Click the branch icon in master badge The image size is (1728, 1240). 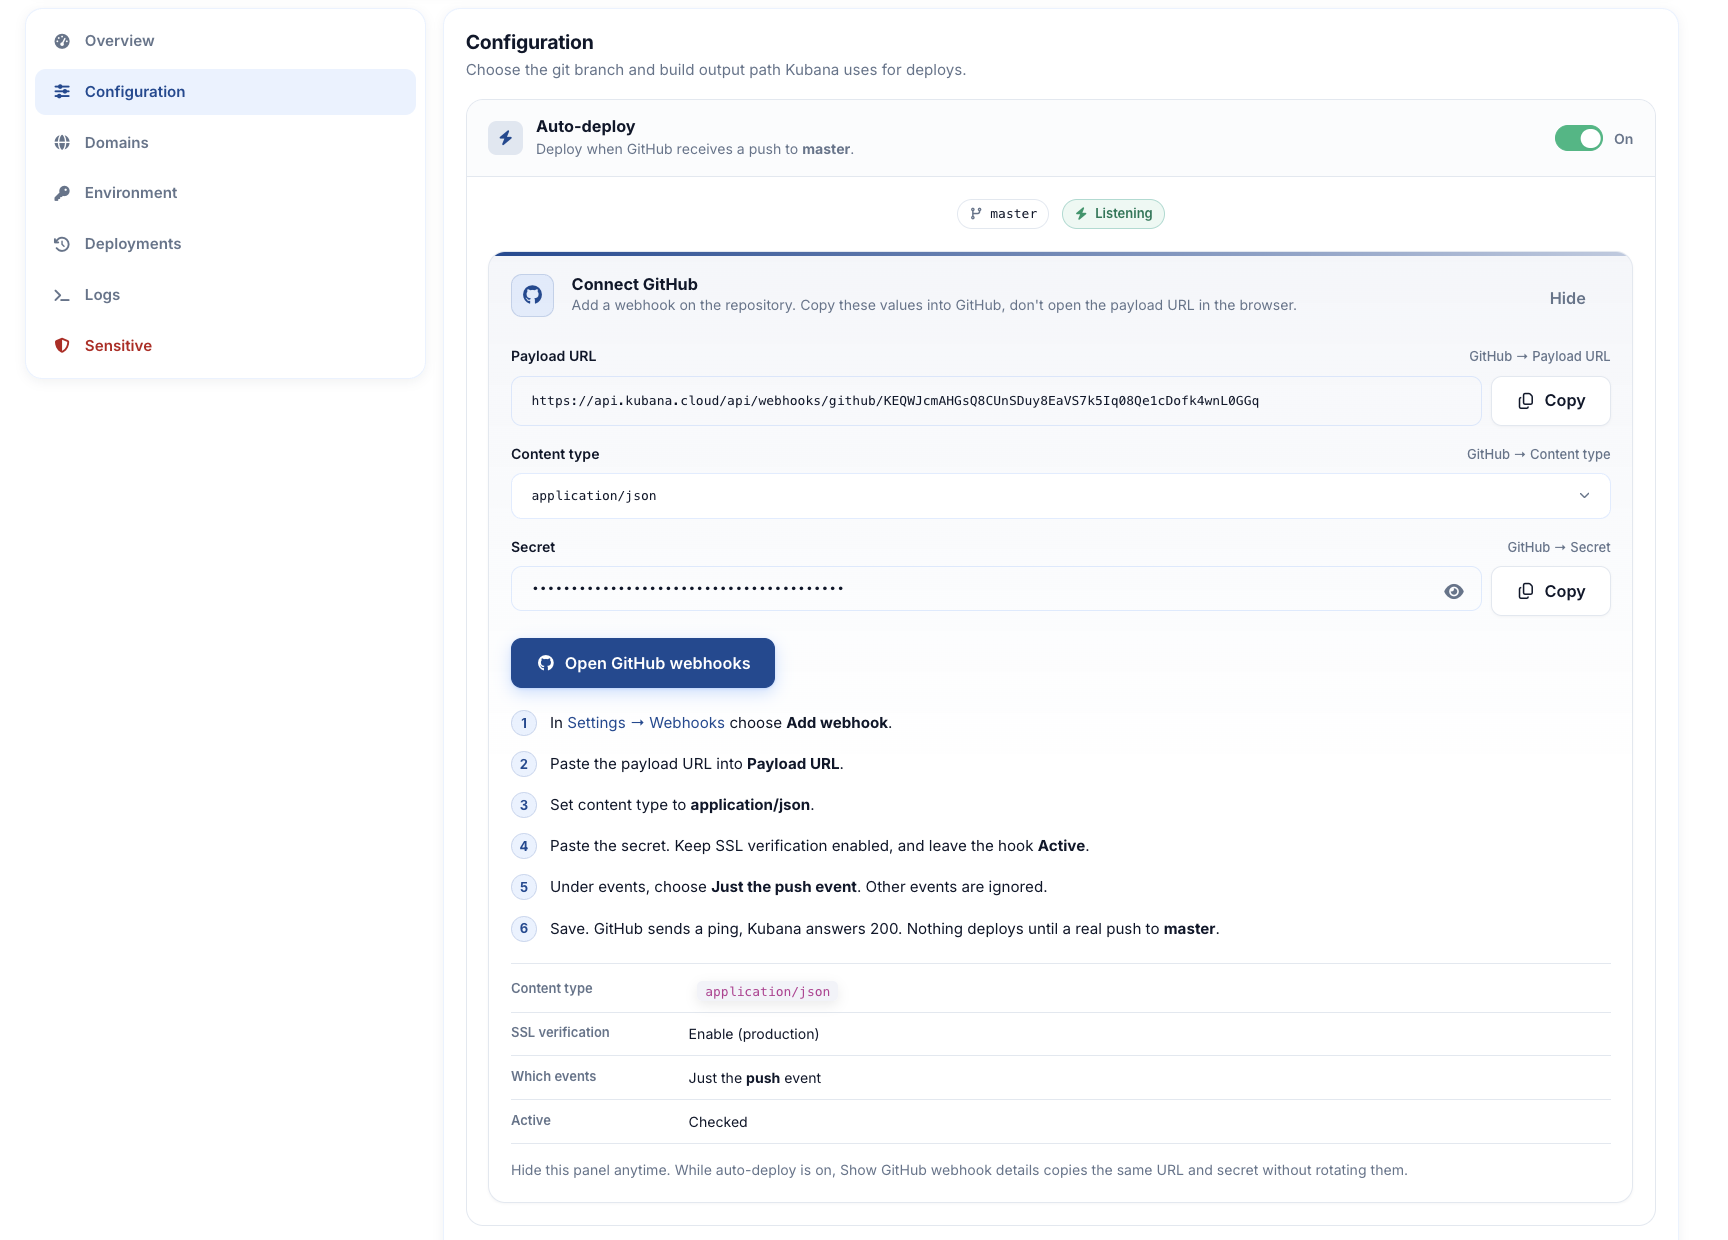(x=976, y=214)
